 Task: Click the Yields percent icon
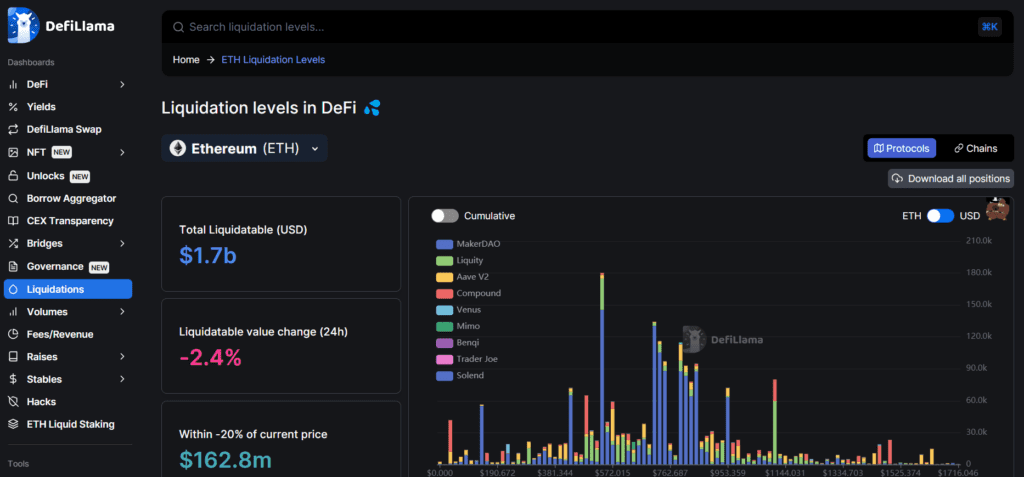coord(12,107)
